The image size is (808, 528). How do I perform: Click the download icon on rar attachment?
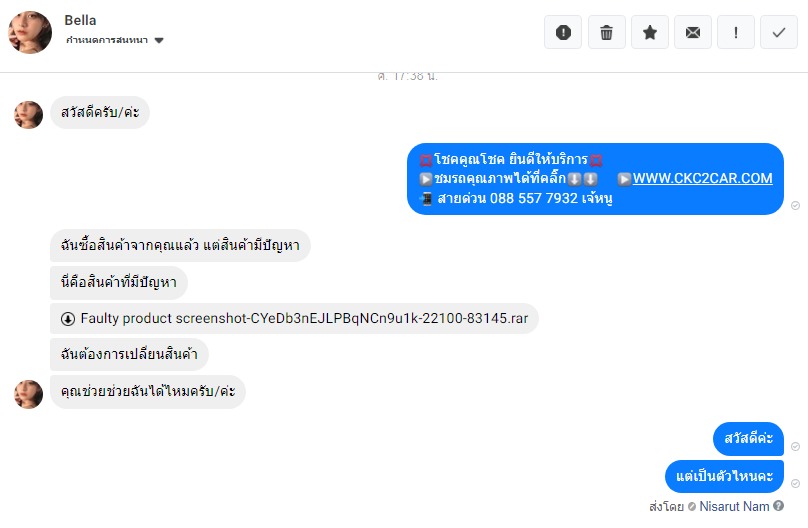click(x=68, y=319)
